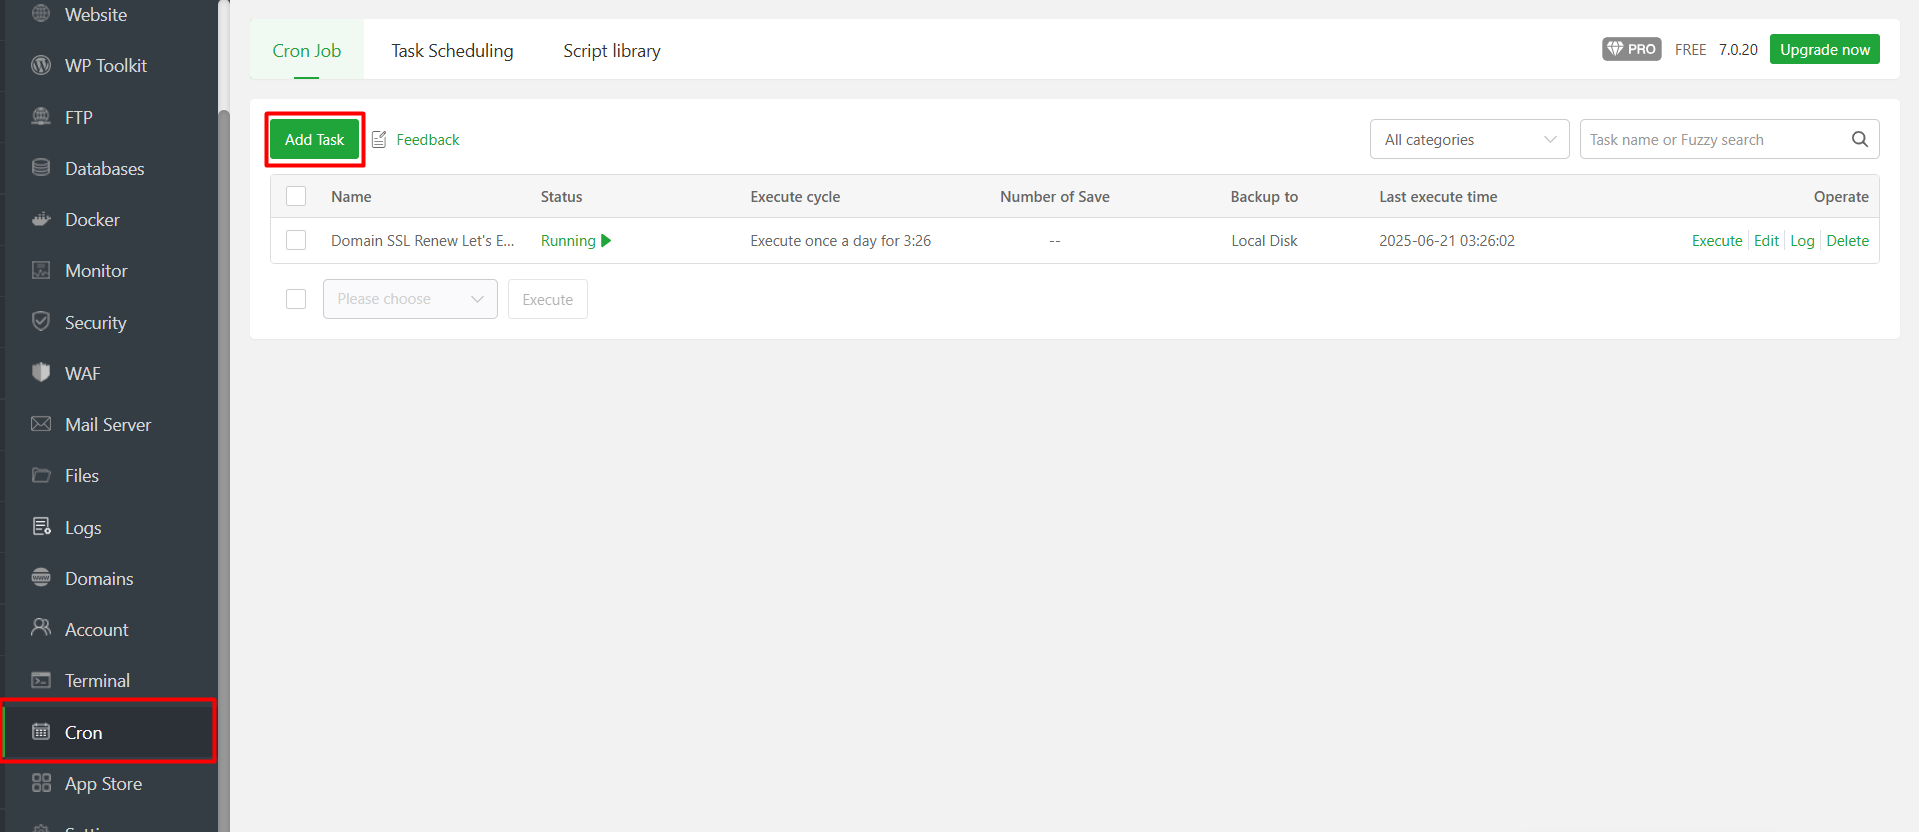
Task: Click the sidebar vertical scrollbar
Action: point(224,400)
